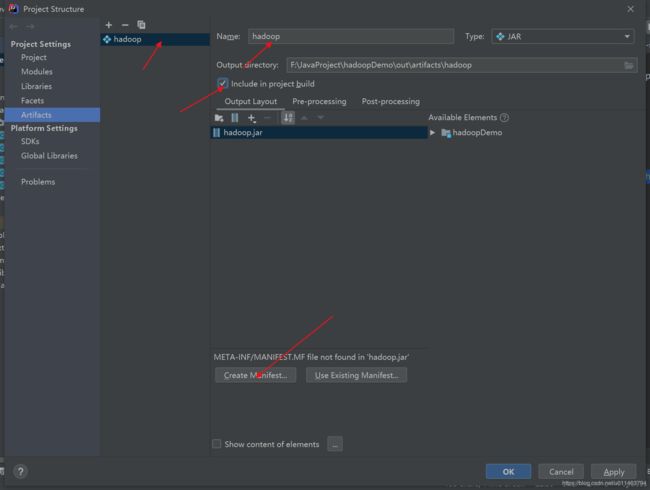Focus the artifact Name input field
Viewport: 650px width, 490px height.
(x=351, y=36)
